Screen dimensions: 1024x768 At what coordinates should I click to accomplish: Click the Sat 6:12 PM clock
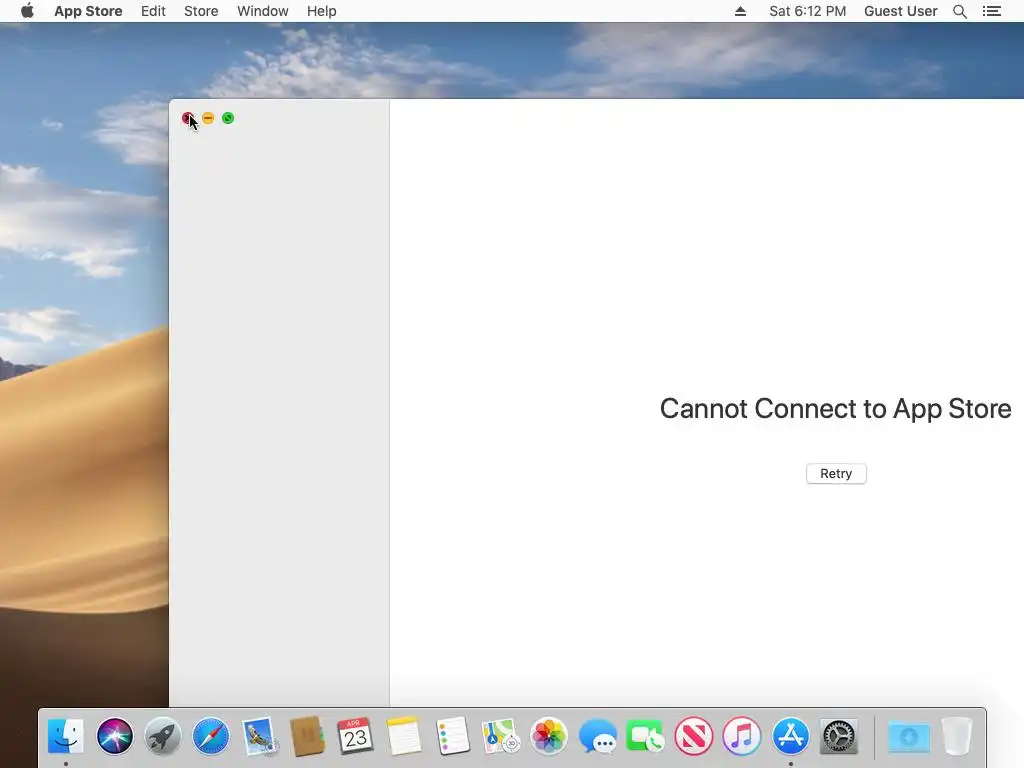(x=807, y=11)
